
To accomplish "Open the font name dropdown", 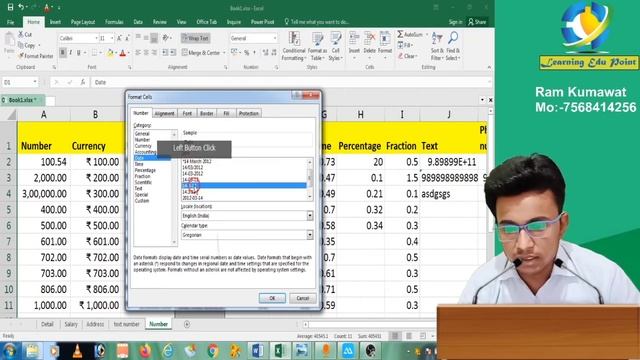I will coord(96,38).
